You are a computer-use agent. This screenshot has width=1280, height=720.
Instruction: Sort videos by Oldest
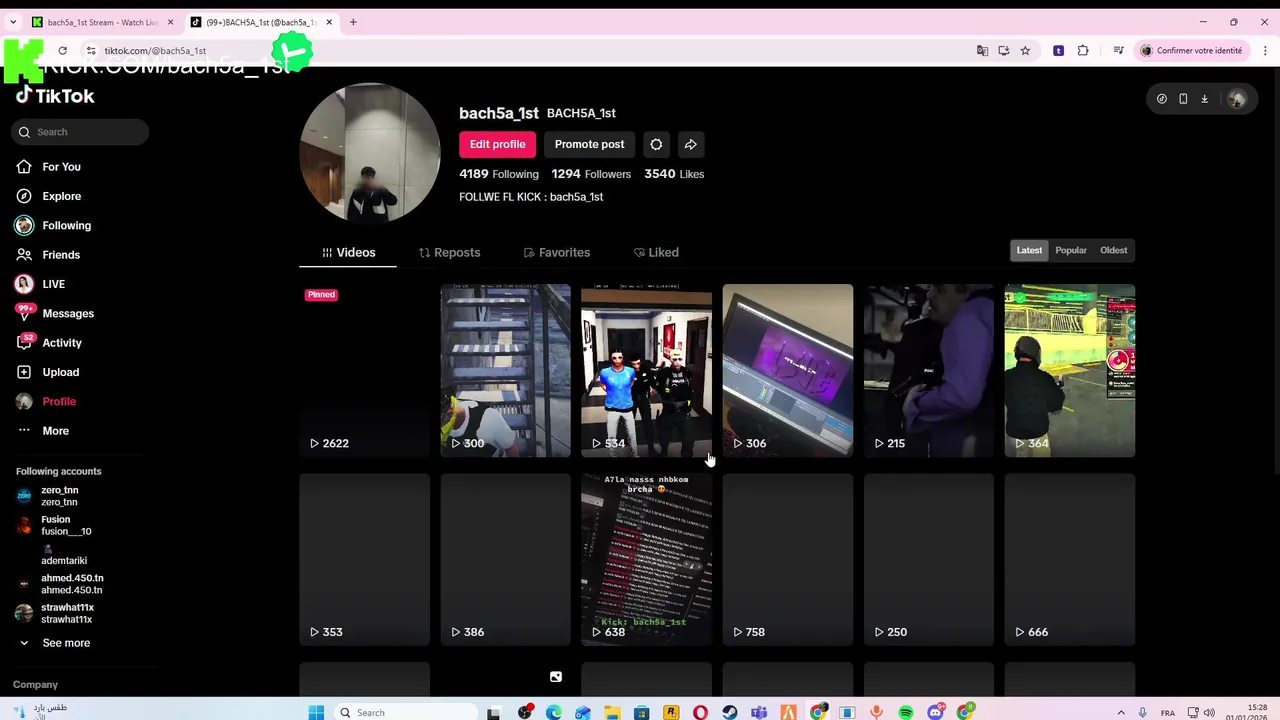click(1113, 250)
